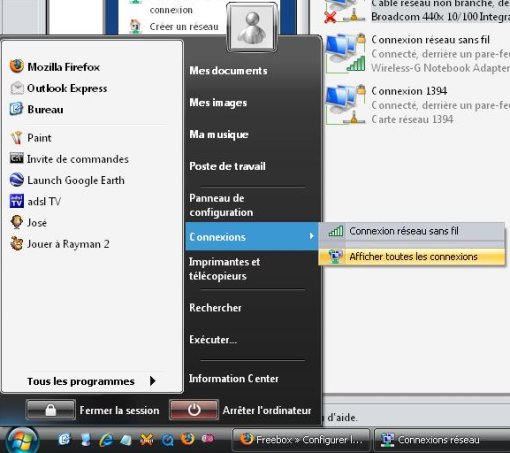Open Mes images folder

tap(218, 102)
